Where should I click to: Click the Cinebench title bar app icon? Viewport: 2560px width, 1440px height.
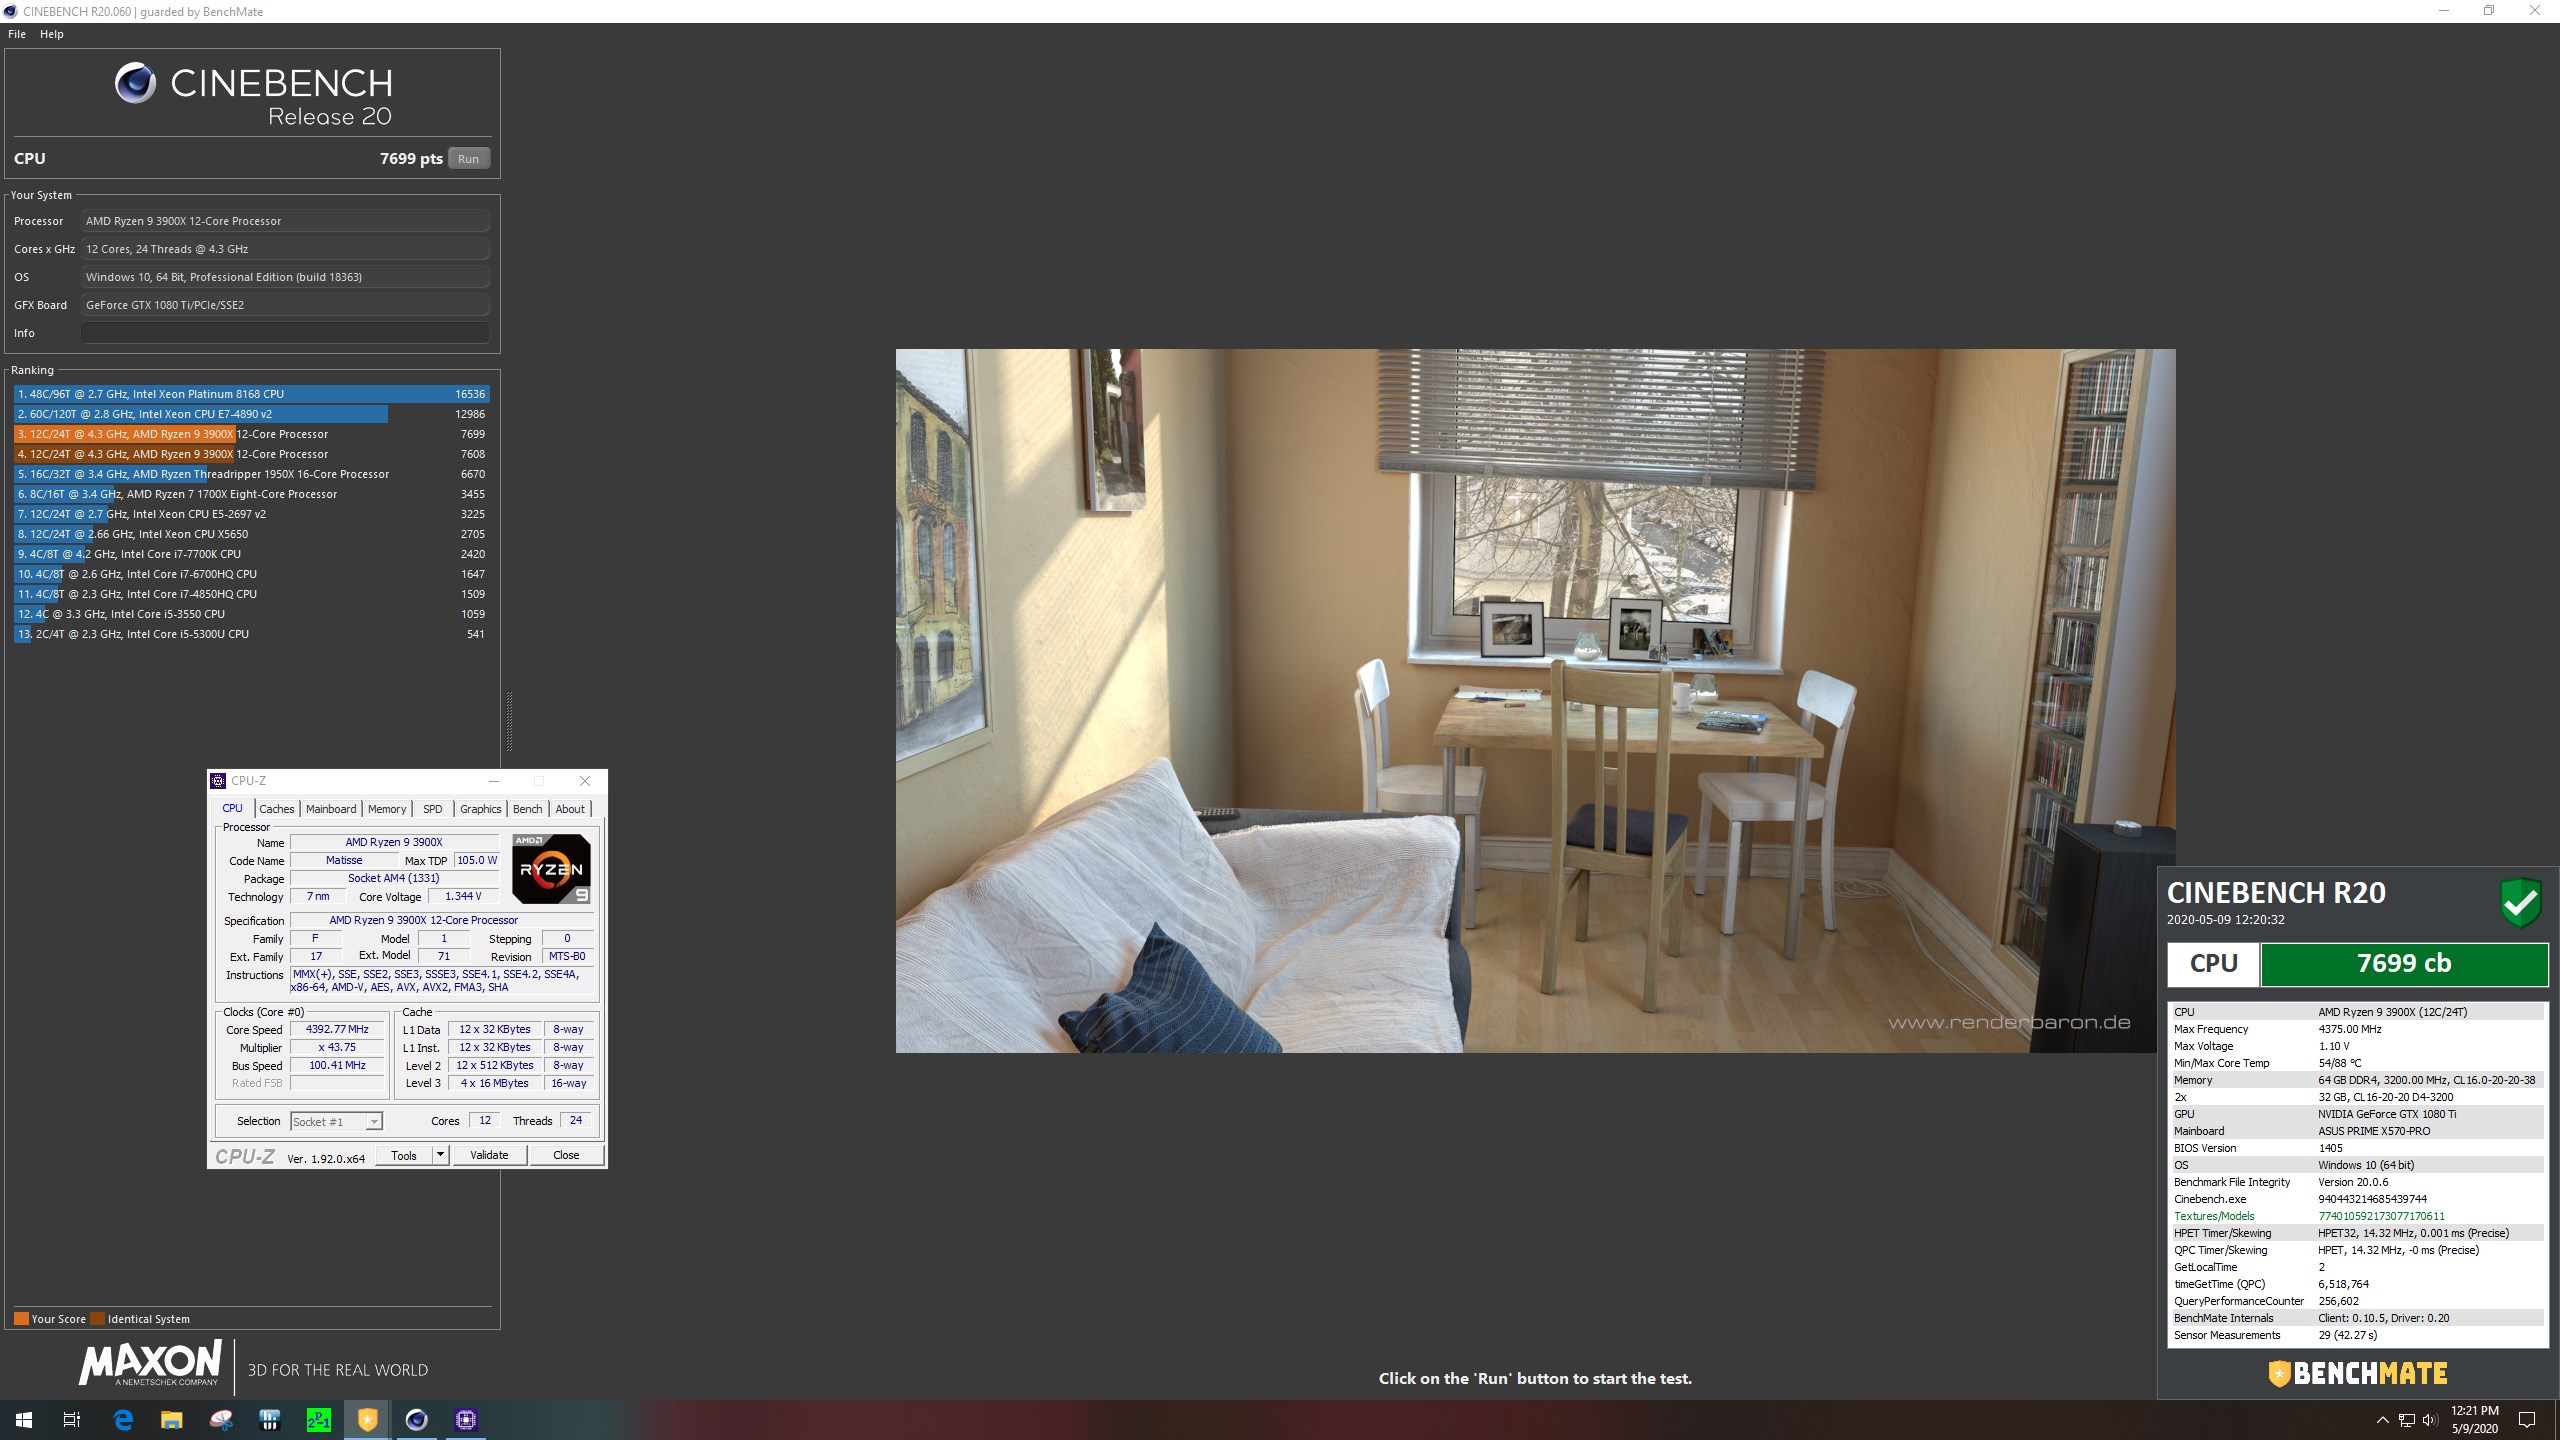(x=11, y=12)
